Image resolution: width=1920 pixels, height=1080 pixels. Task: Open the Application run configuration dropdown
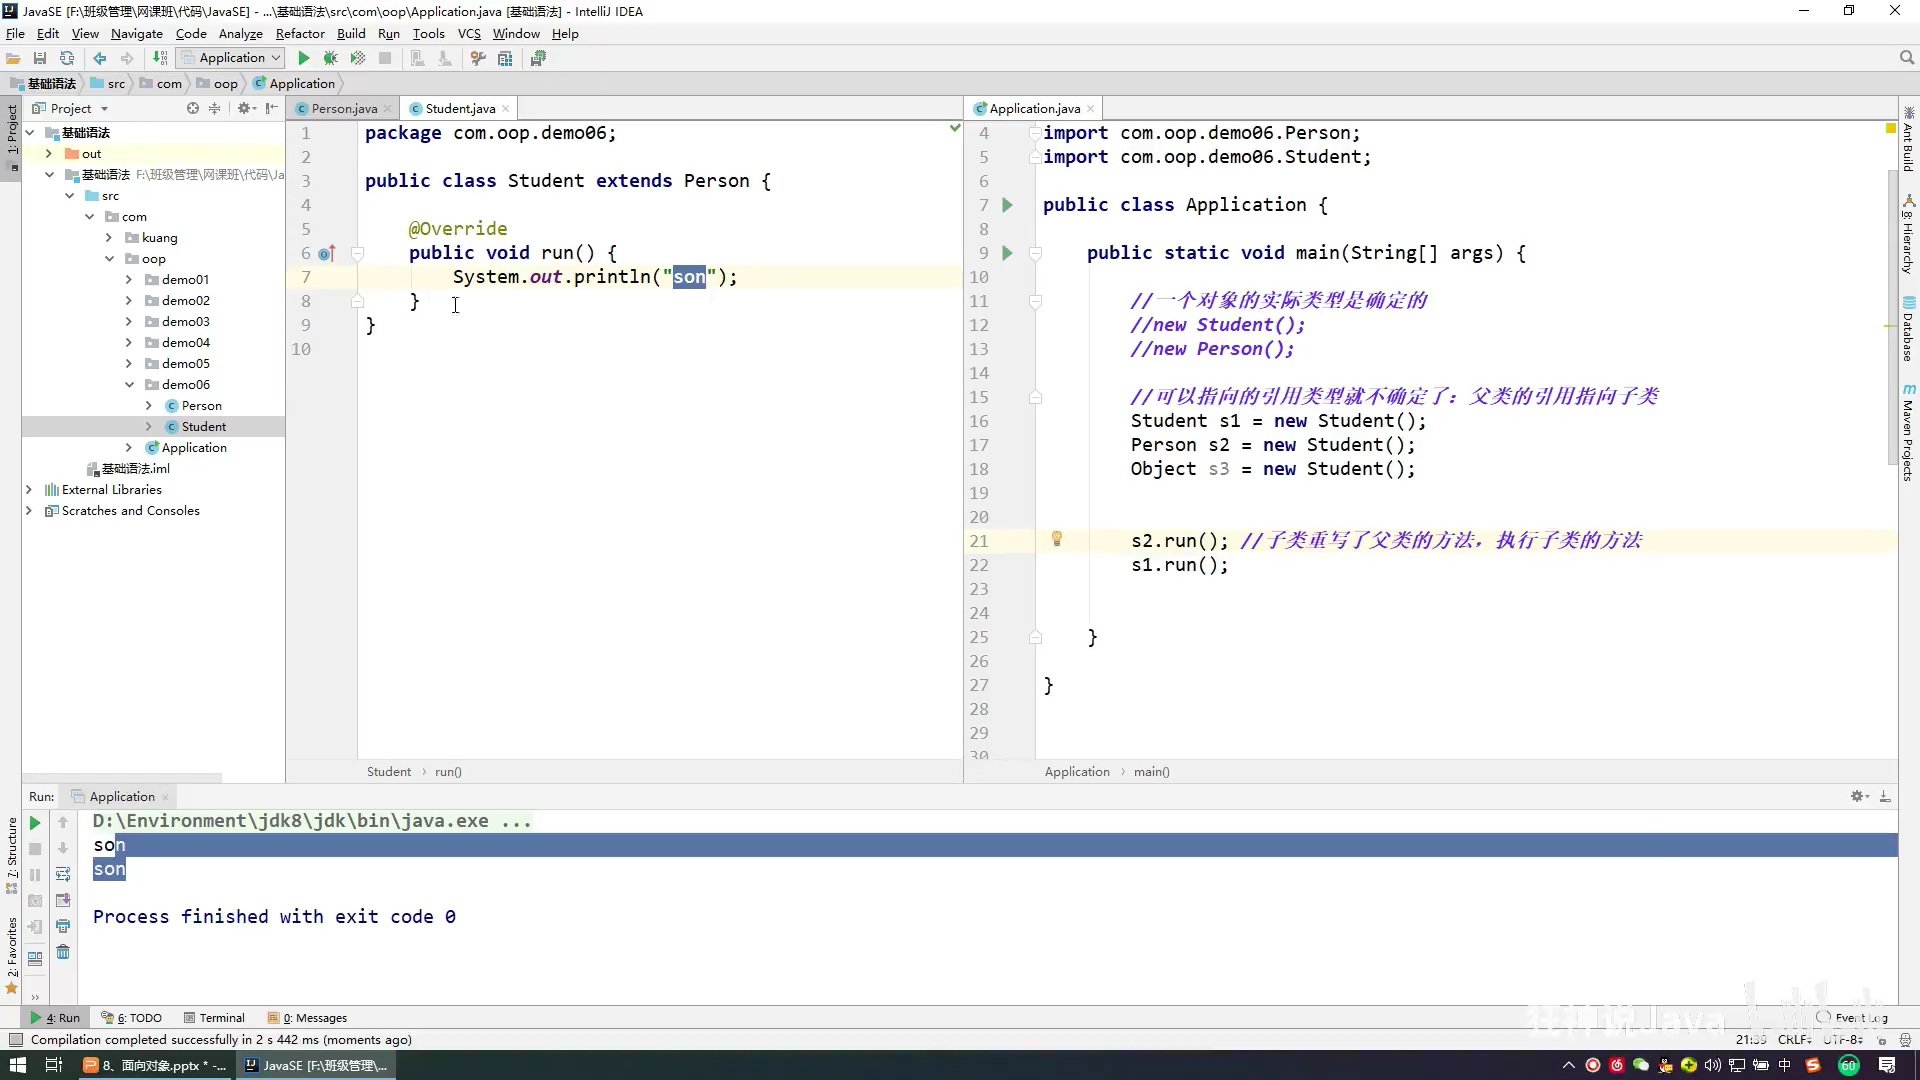point(231,58)
